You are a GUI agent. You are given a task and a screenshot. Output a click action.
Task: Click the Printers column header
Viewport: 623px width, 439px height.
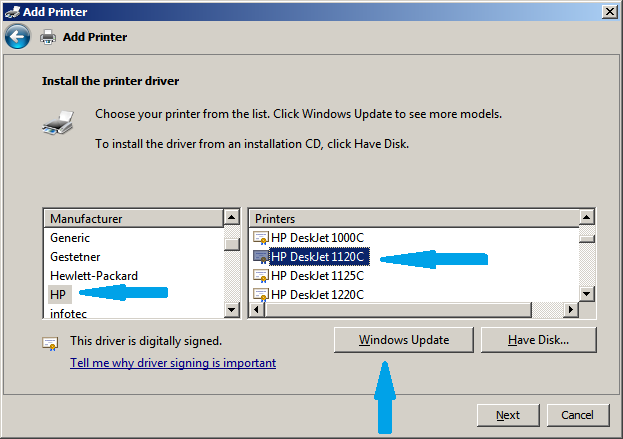pos(414,219)
